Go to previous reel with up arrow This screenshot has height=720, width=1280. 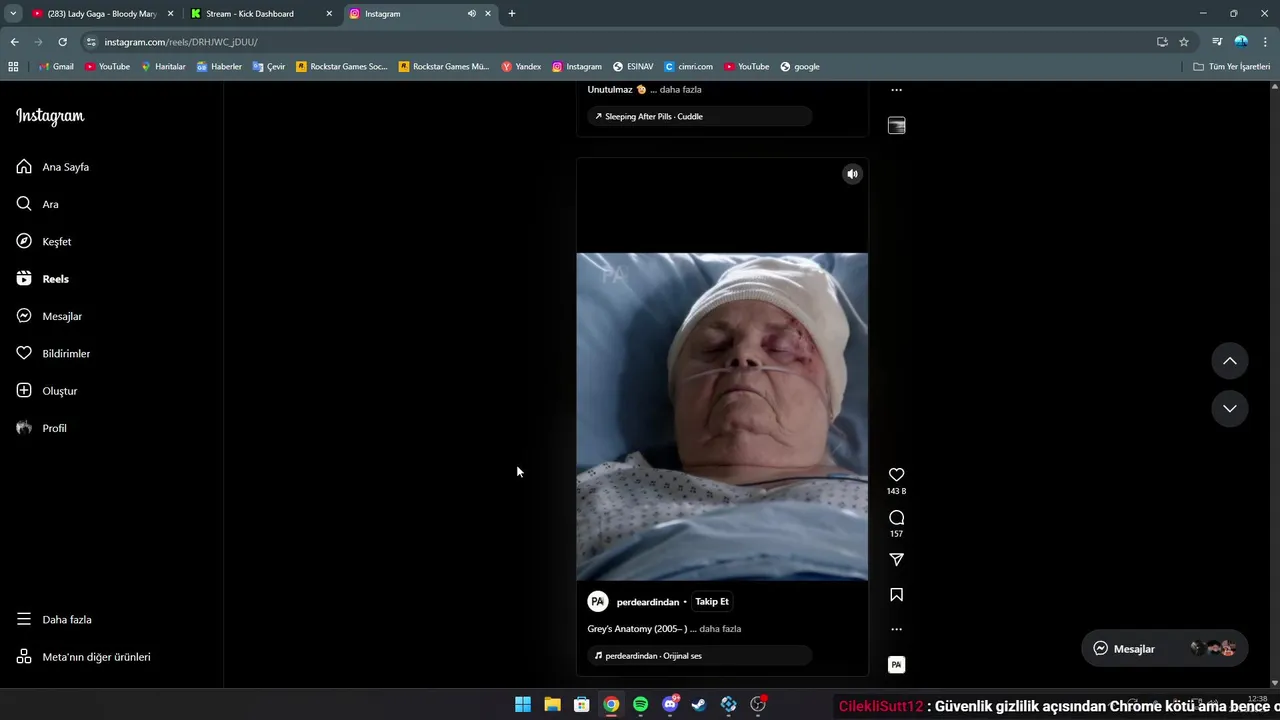1230,361
